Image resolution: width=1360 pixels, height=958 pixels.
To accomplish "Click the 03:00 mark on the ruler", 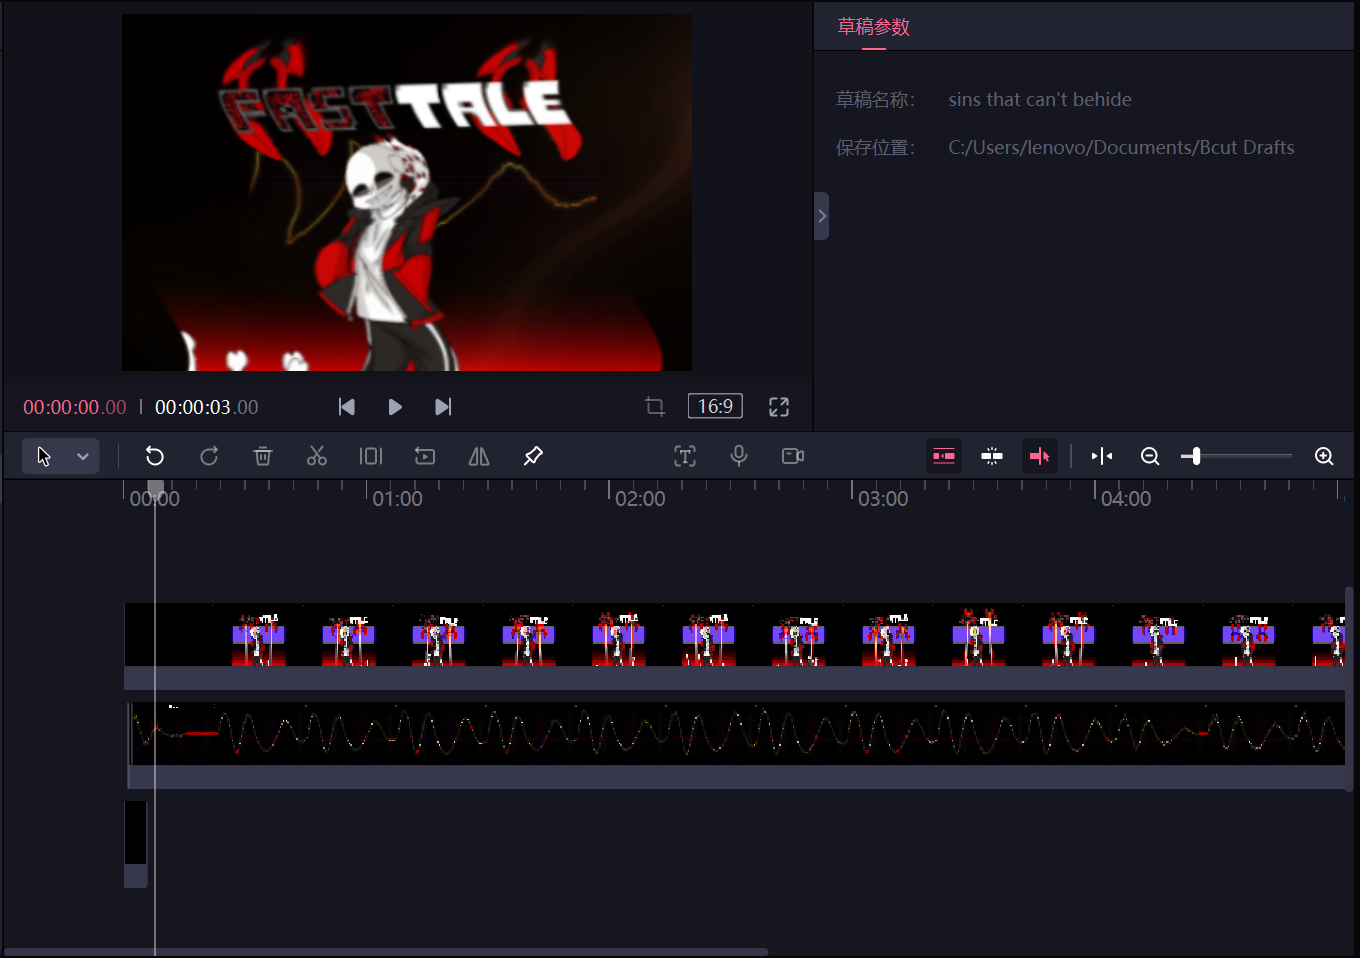I will pyautogui.click(x=883, y=498).
